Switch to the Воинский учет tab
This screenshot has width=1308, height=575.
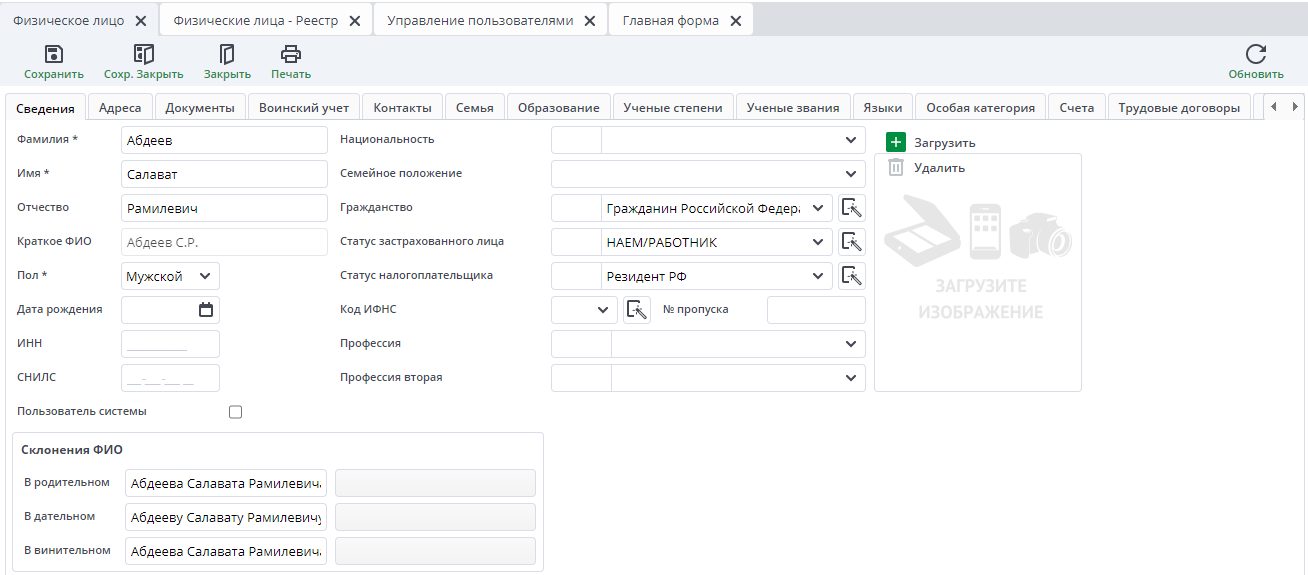point(304,108)
